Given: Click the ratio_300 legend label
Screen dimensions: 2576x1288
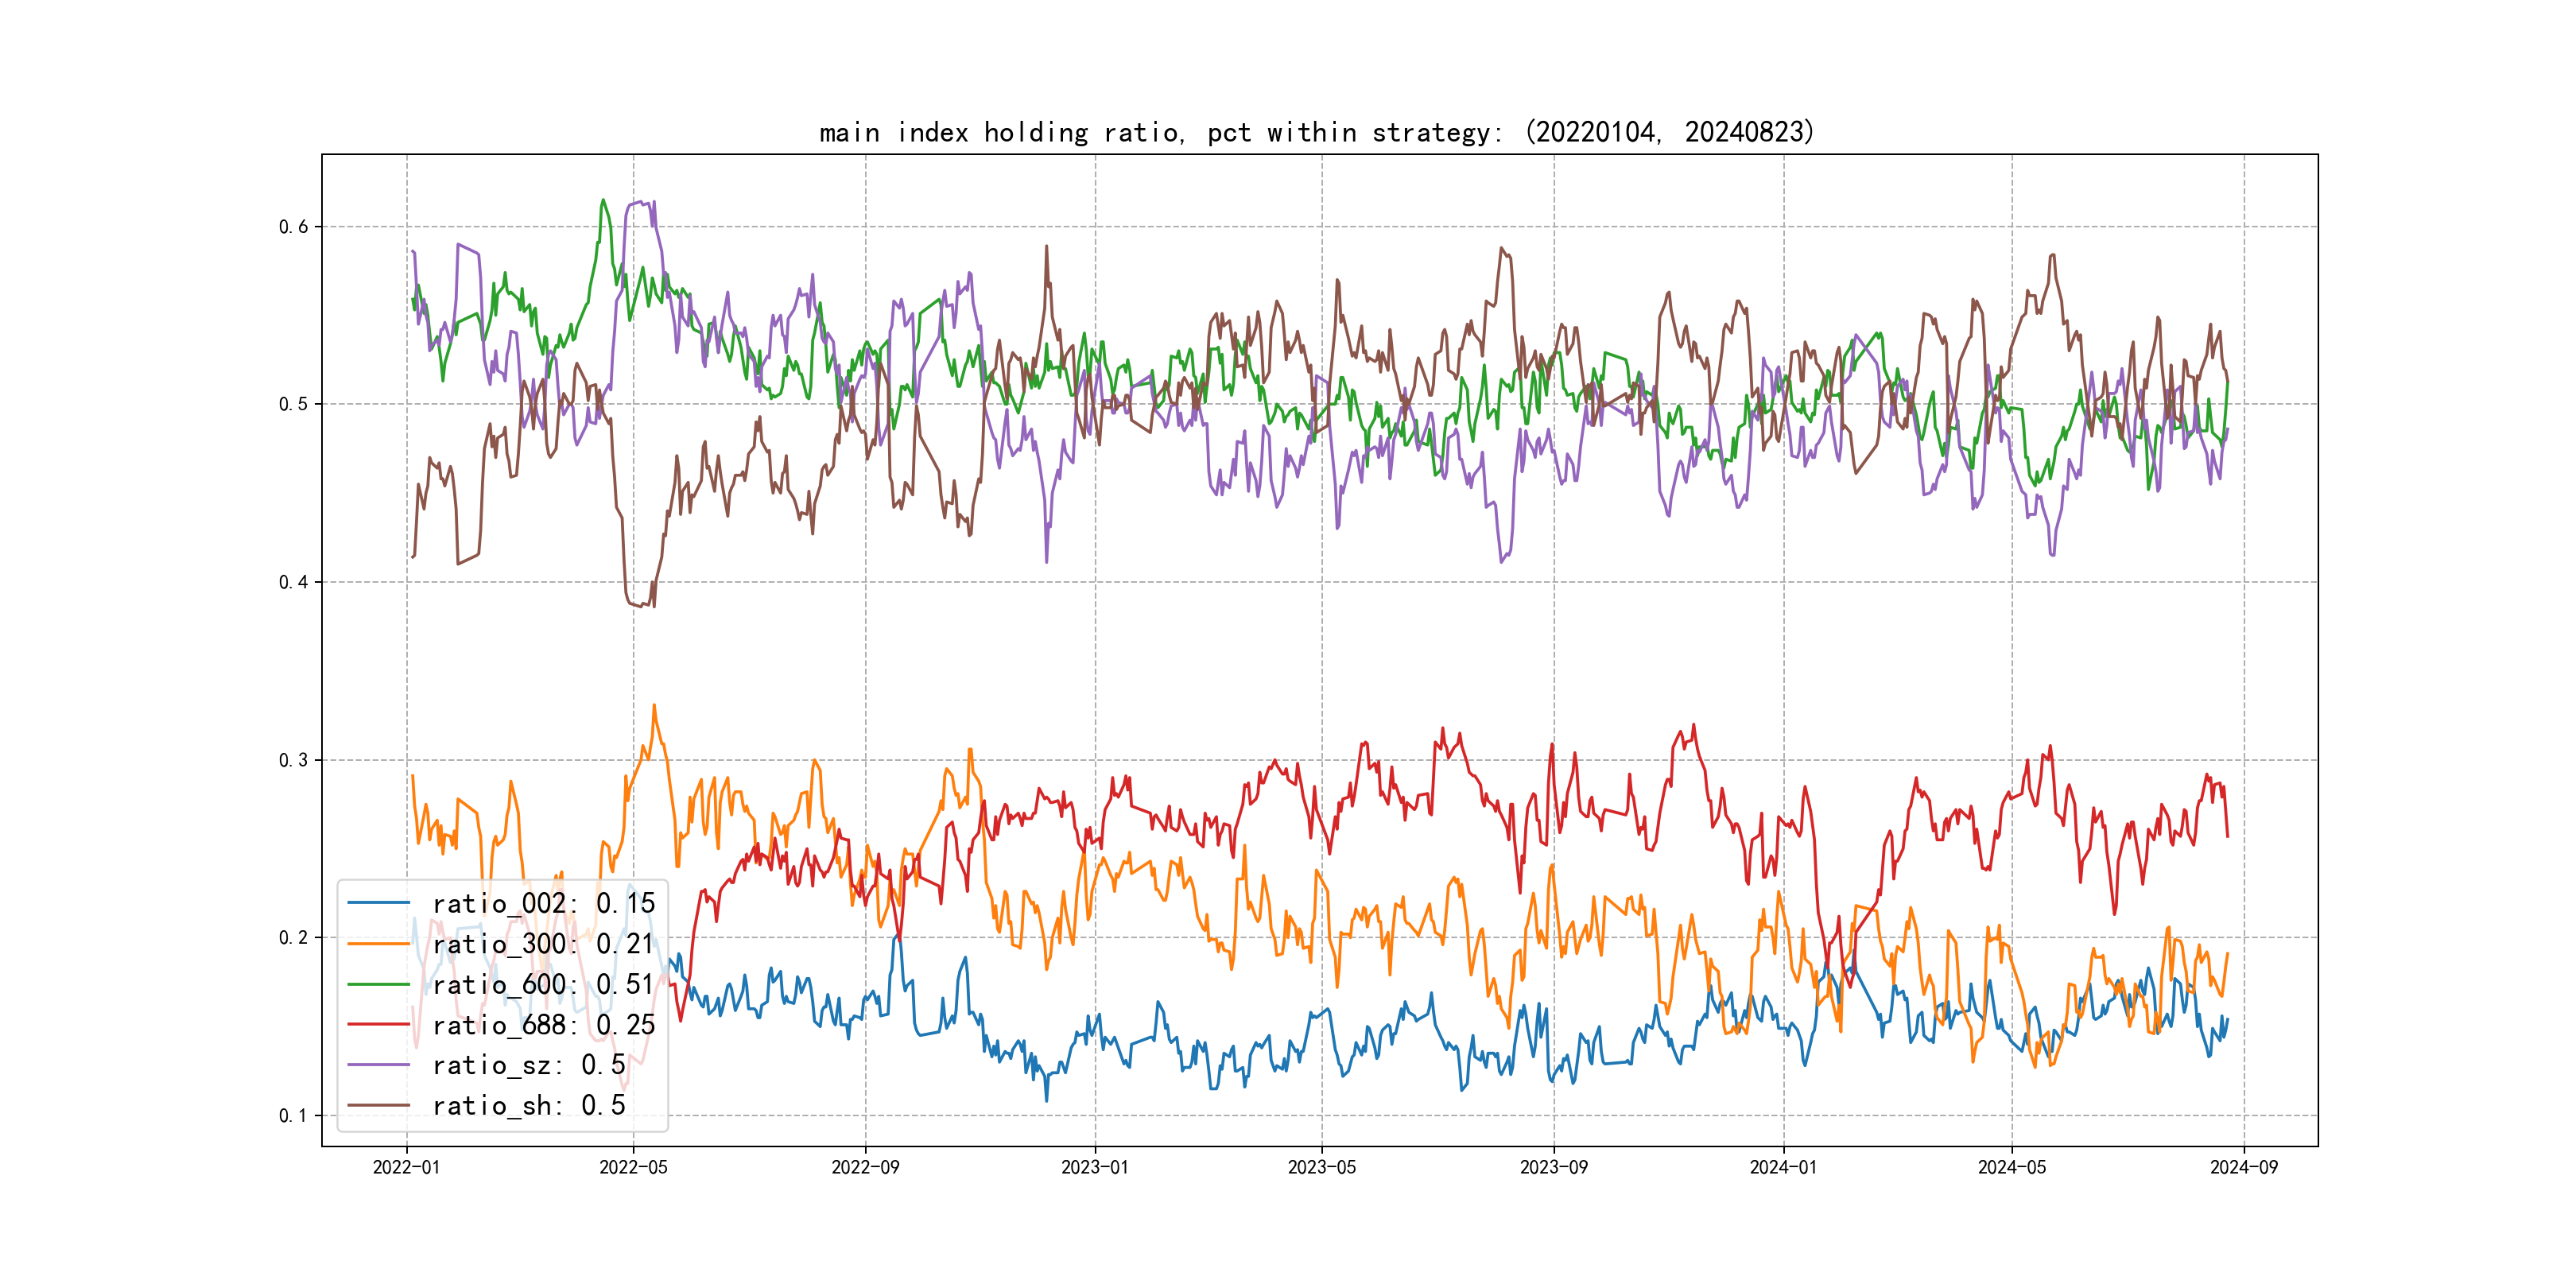Looking at the screenshot, I should [543, 944].
